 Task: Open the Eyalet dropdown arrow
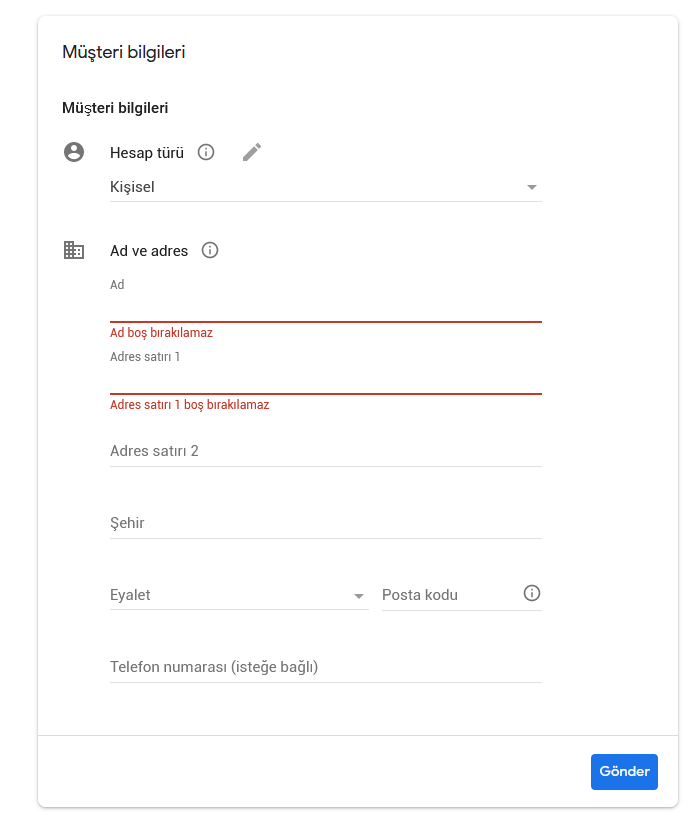click(359, 596)
